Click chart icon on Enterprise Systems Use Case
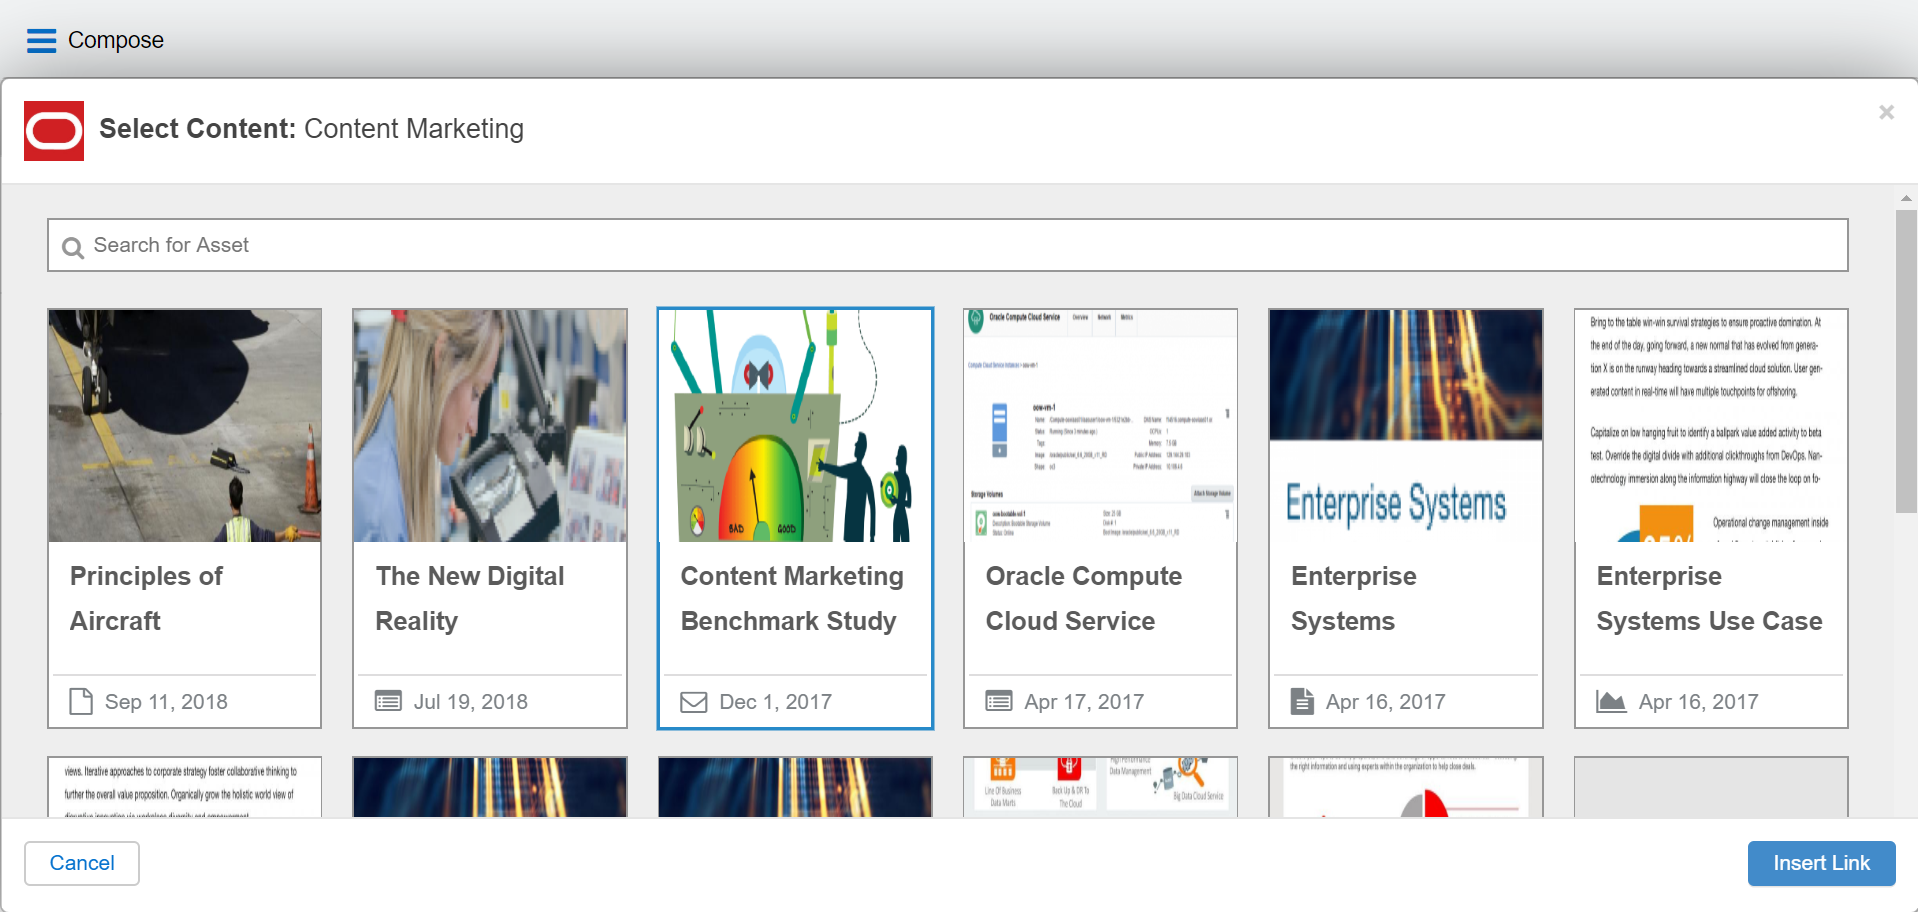The height and width of the screenshot is (912, 1918). (x=1611, y=701)
